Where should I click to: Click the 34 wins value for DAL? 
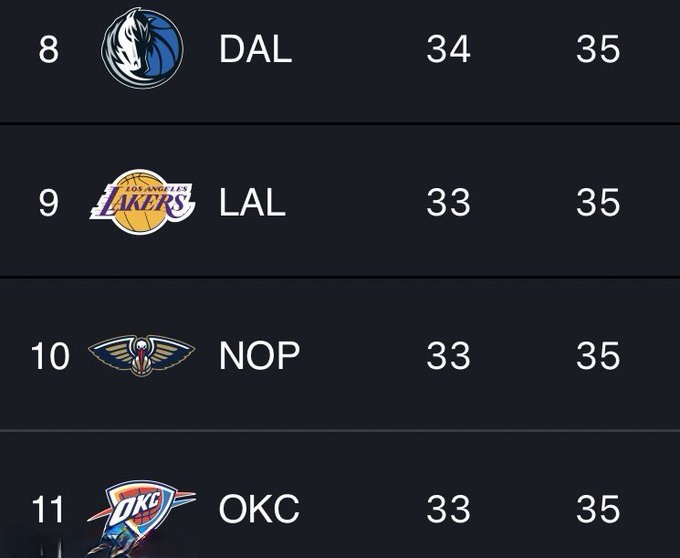[x=448, y=49]
